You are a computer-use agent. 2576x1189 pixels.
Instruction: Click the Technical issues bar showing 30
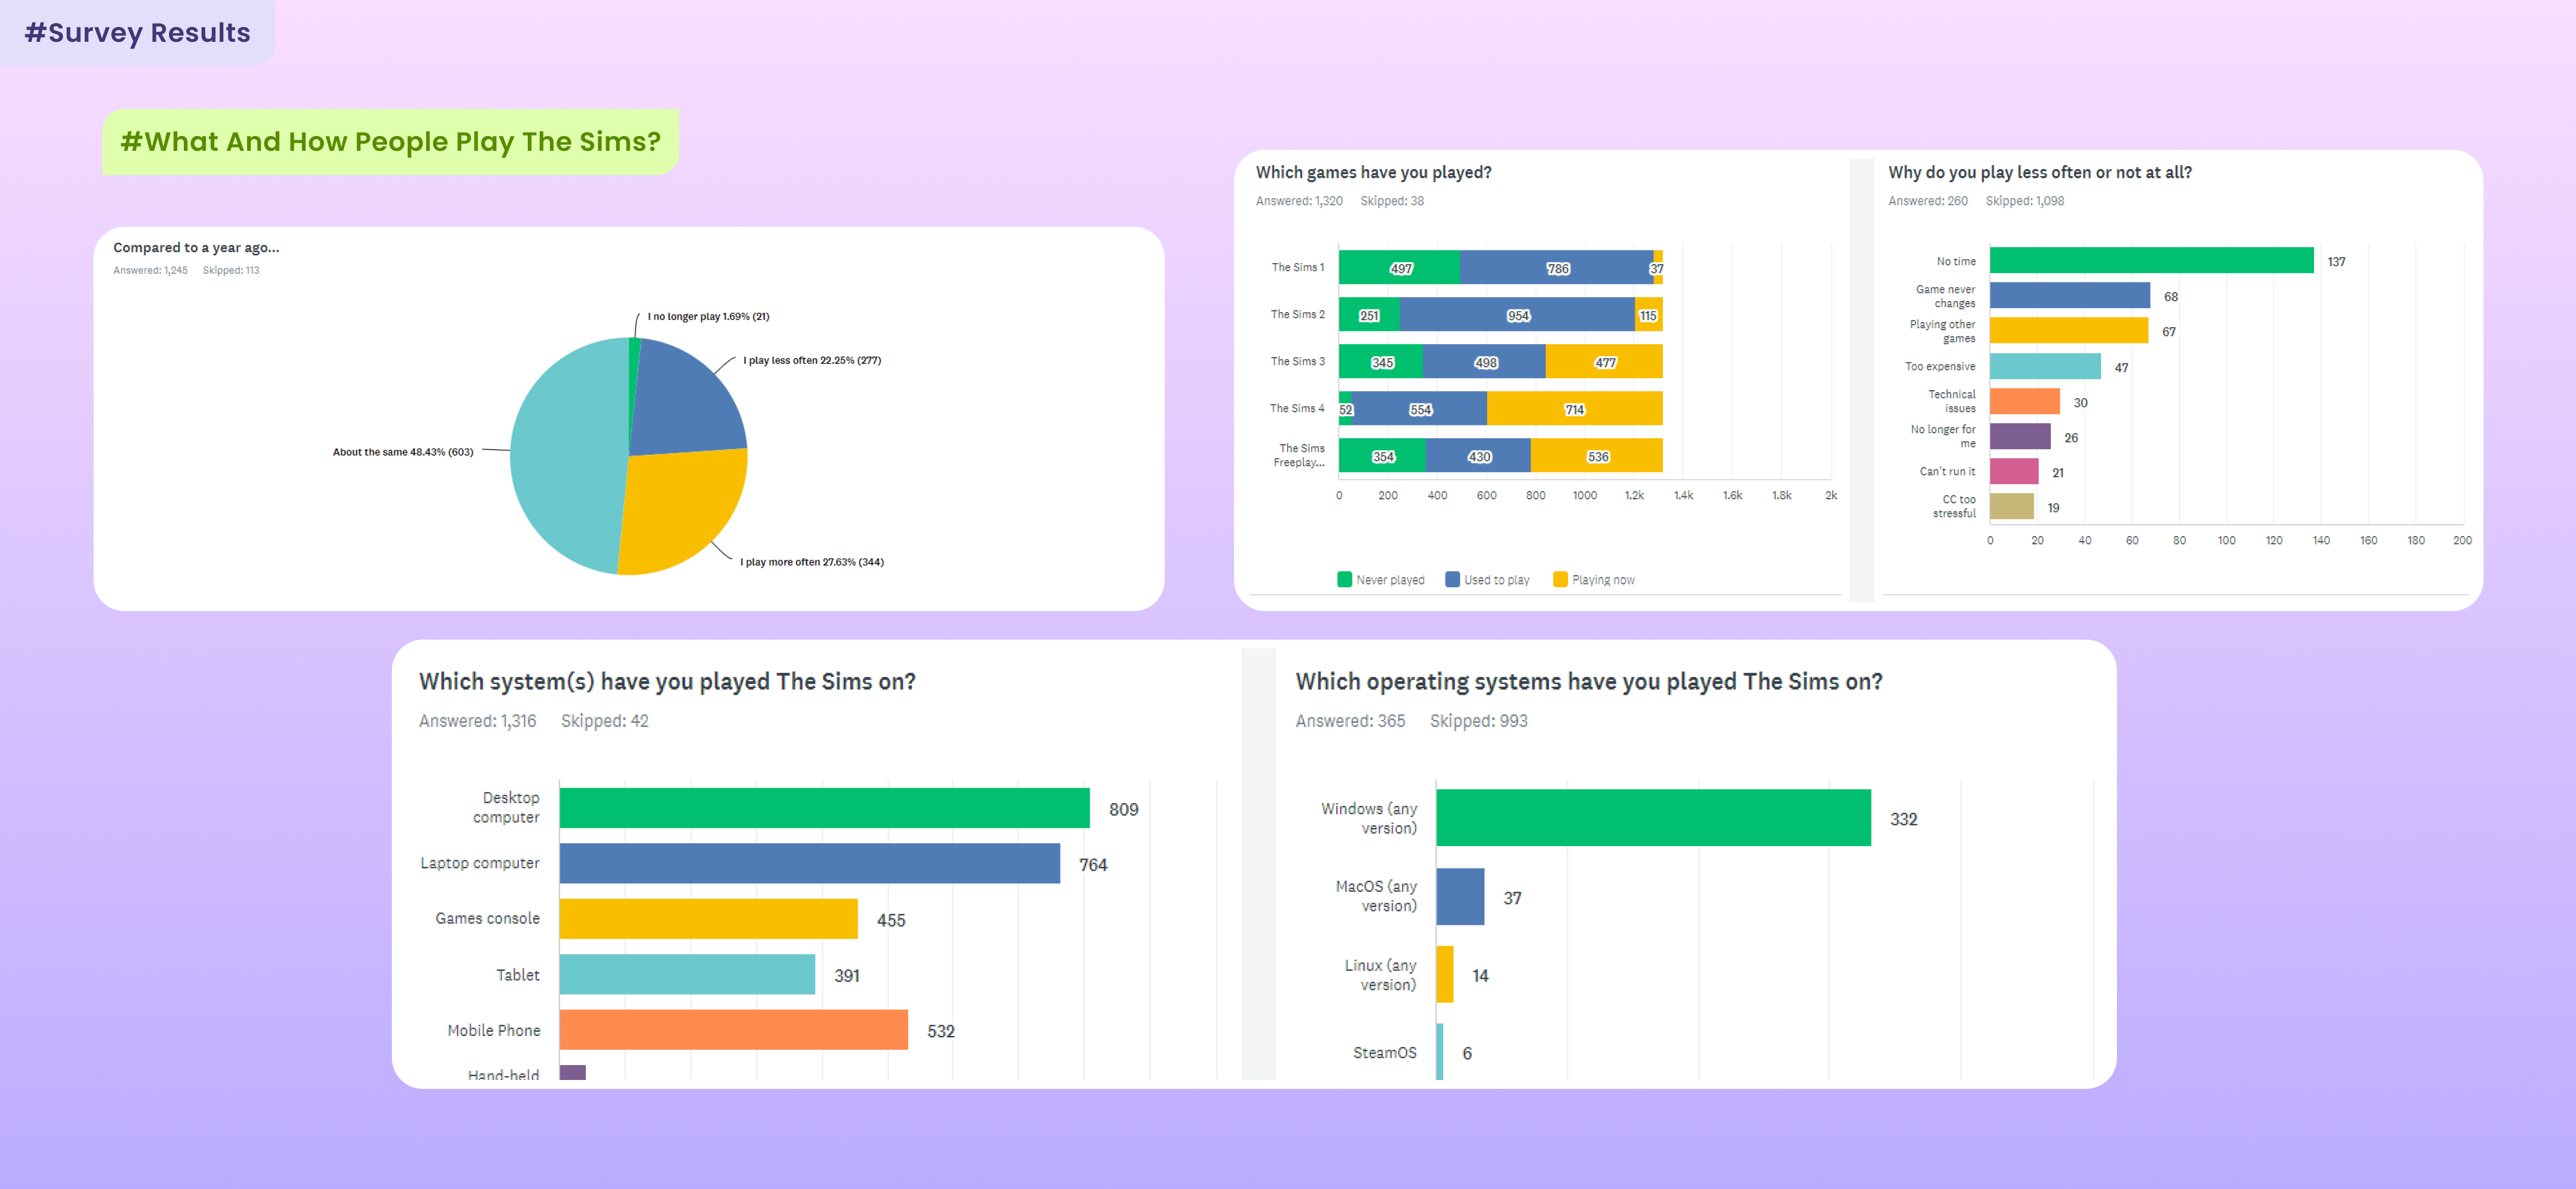2024,401
